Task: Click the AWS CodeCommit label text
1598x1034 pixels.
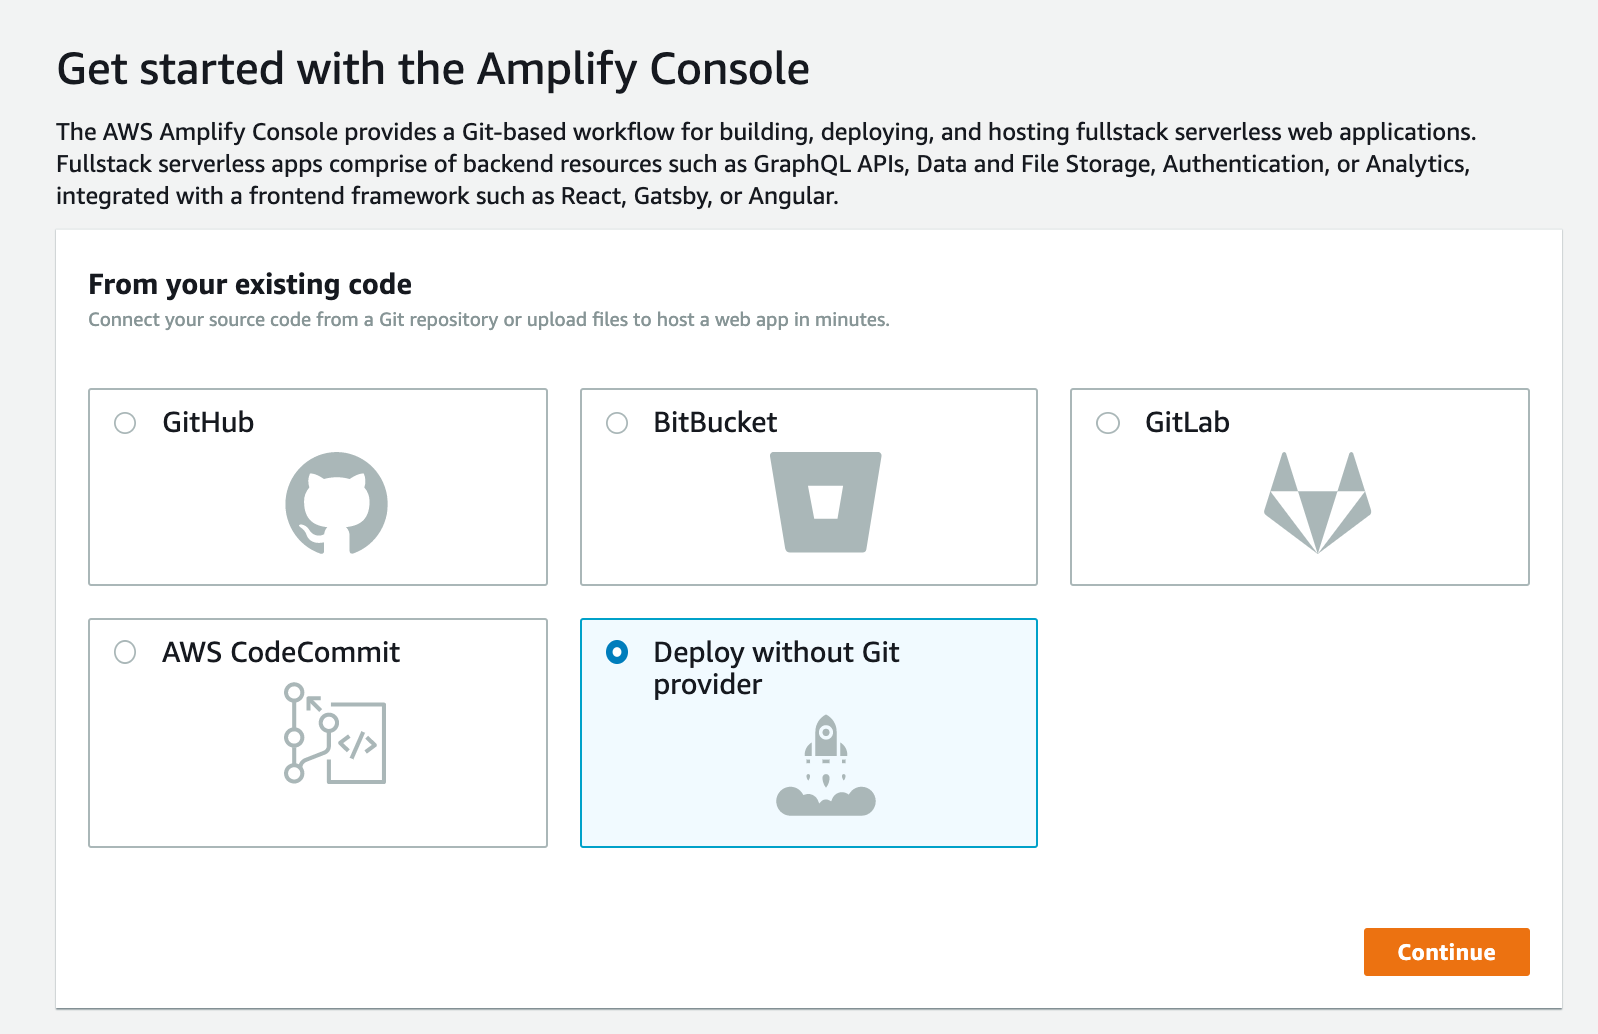Action: tap(281, 652)
